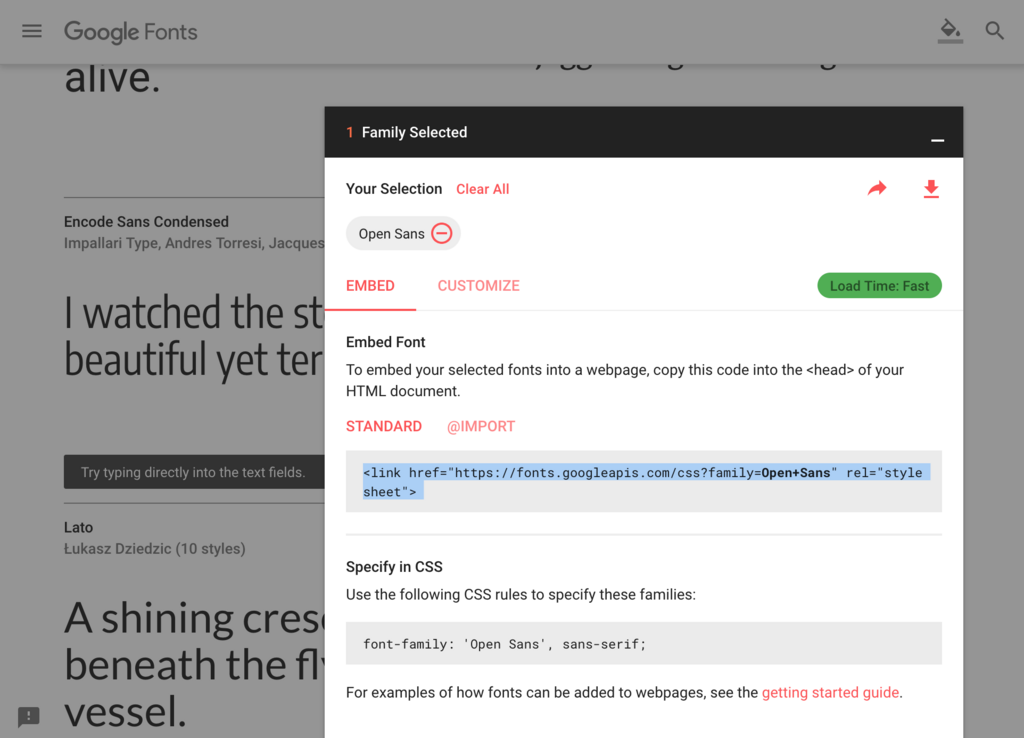Download selection with red download icon

coord(931,189)
